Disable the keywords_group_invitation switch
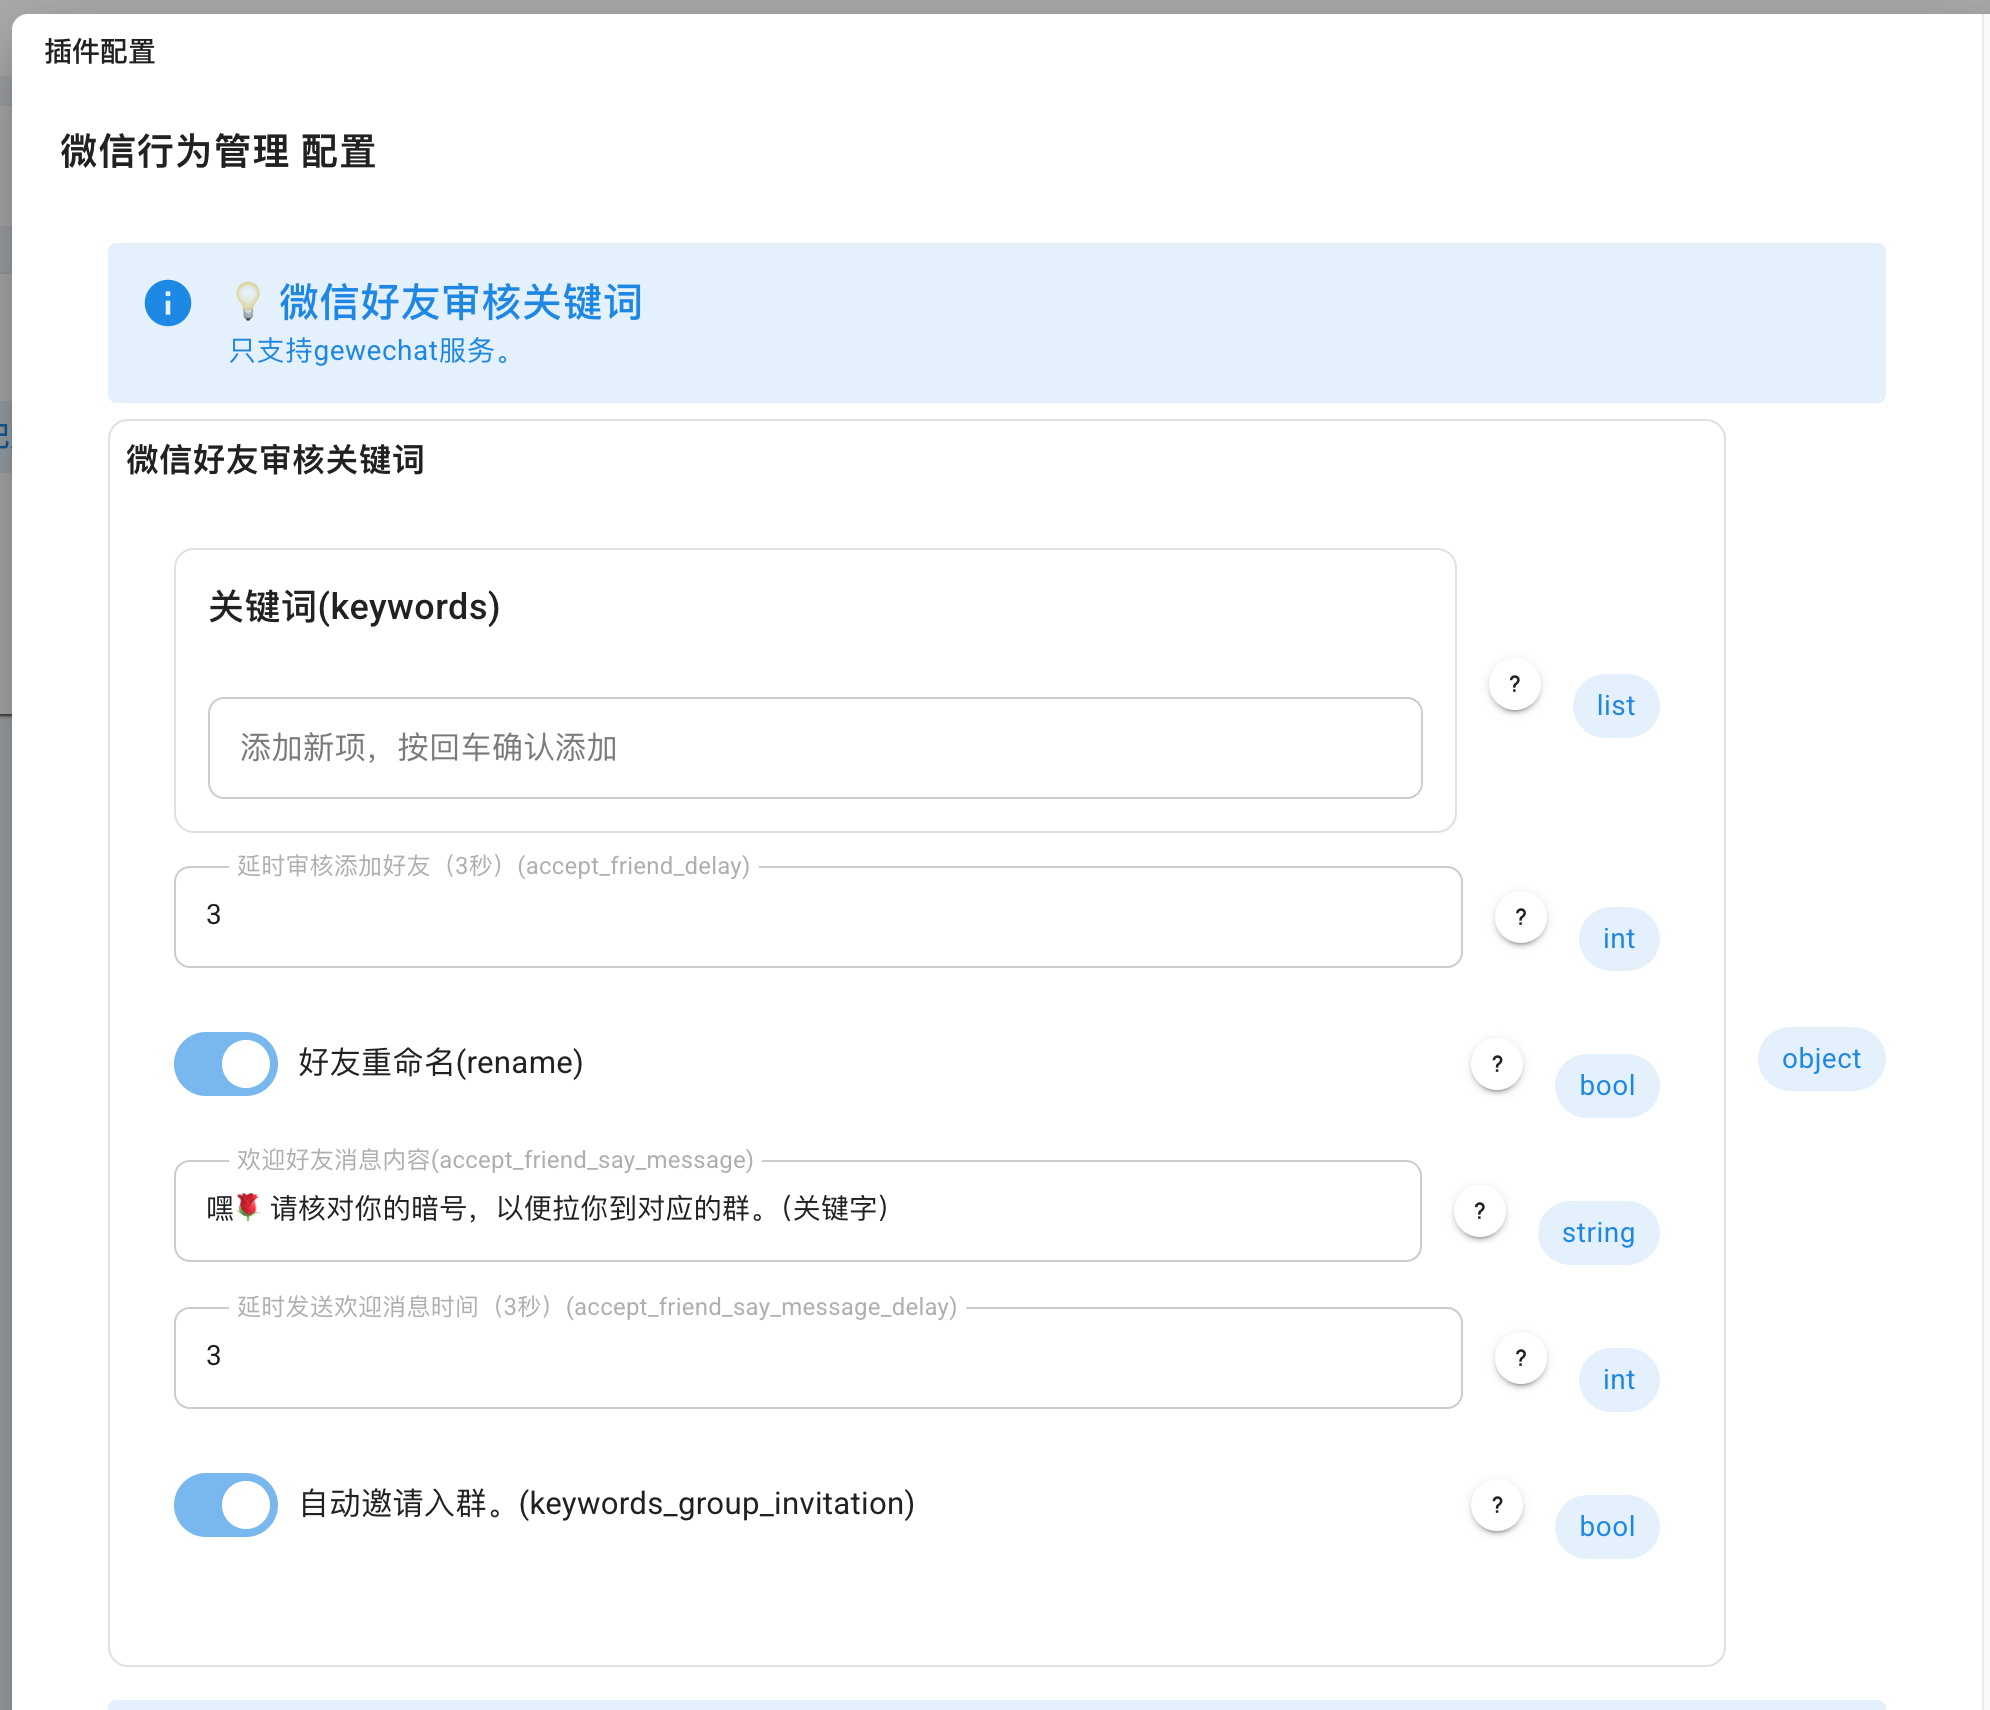Viewport: 1990px width, 1710px height. [226, 1505]
